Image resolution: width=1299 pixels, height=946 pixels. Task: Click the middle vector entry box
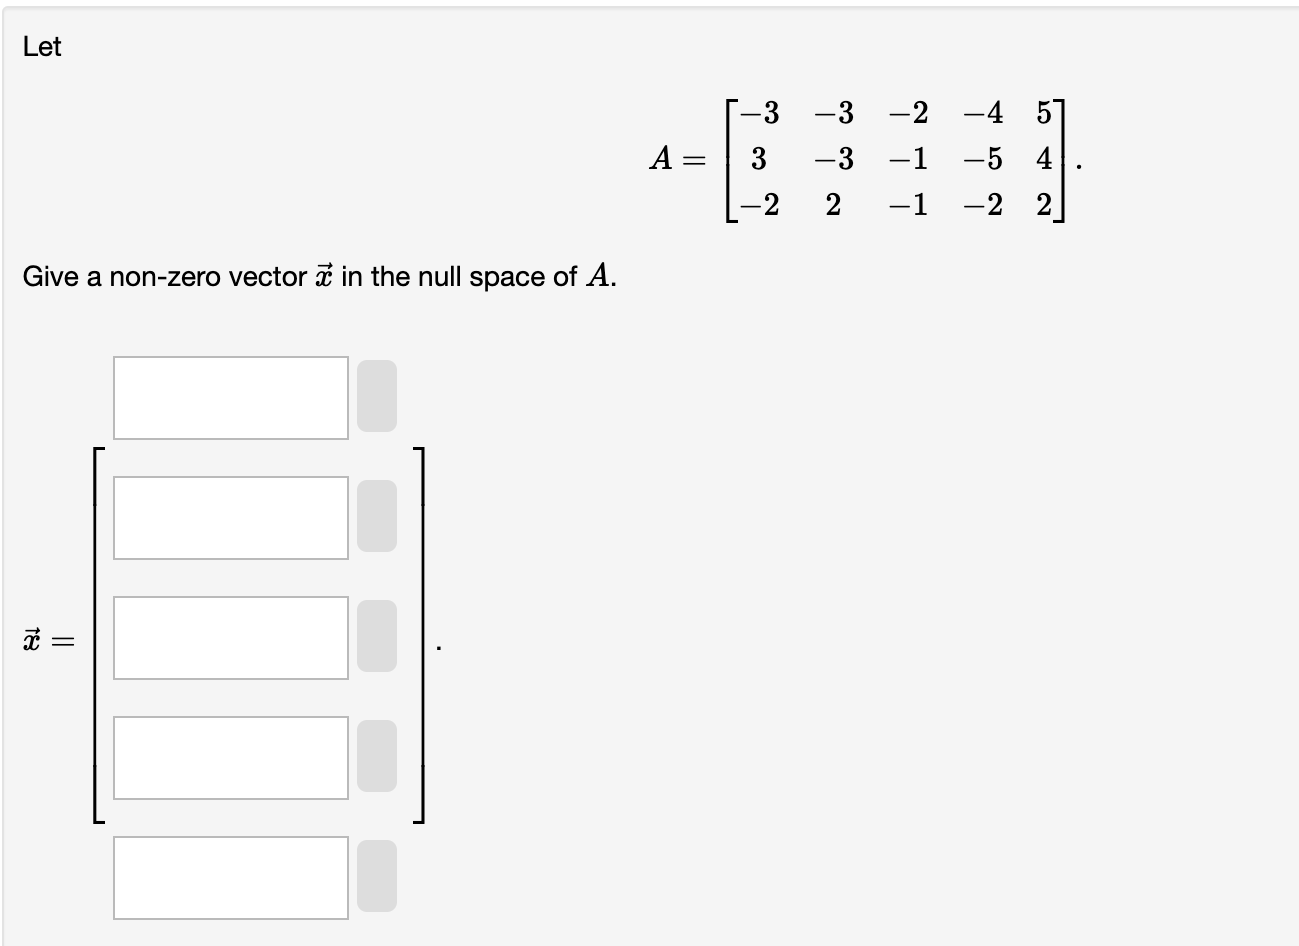click(230, 638)
